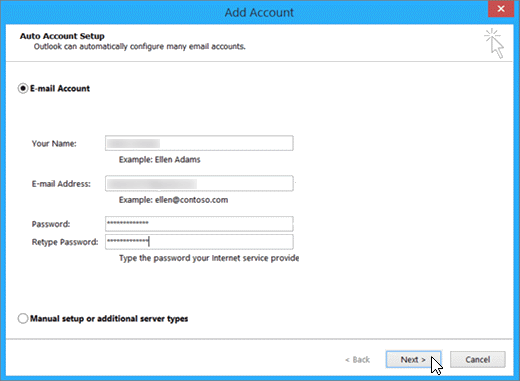Image resolution: width=520 pixels, height=381 pixels.
Task: Close the Add Account window
Action: coord(501,9)
